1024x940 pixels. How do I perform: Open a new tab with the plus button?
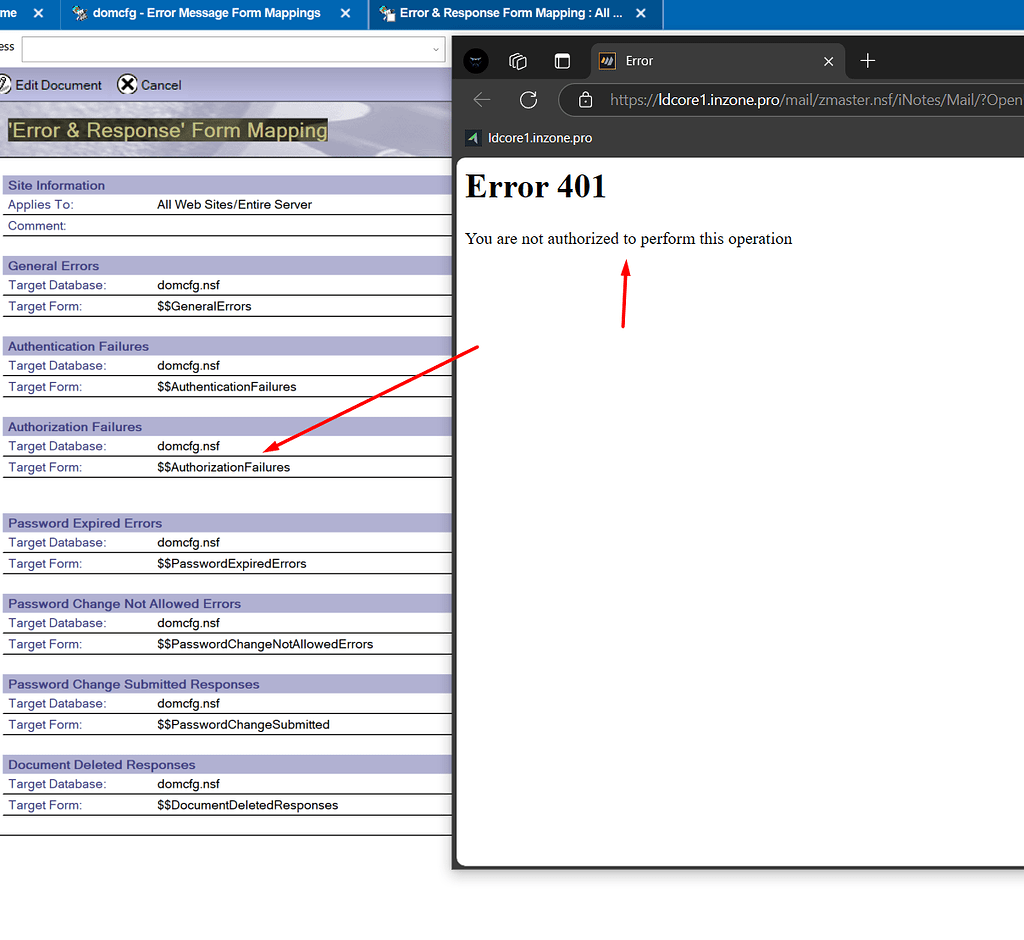coord(867,61)
